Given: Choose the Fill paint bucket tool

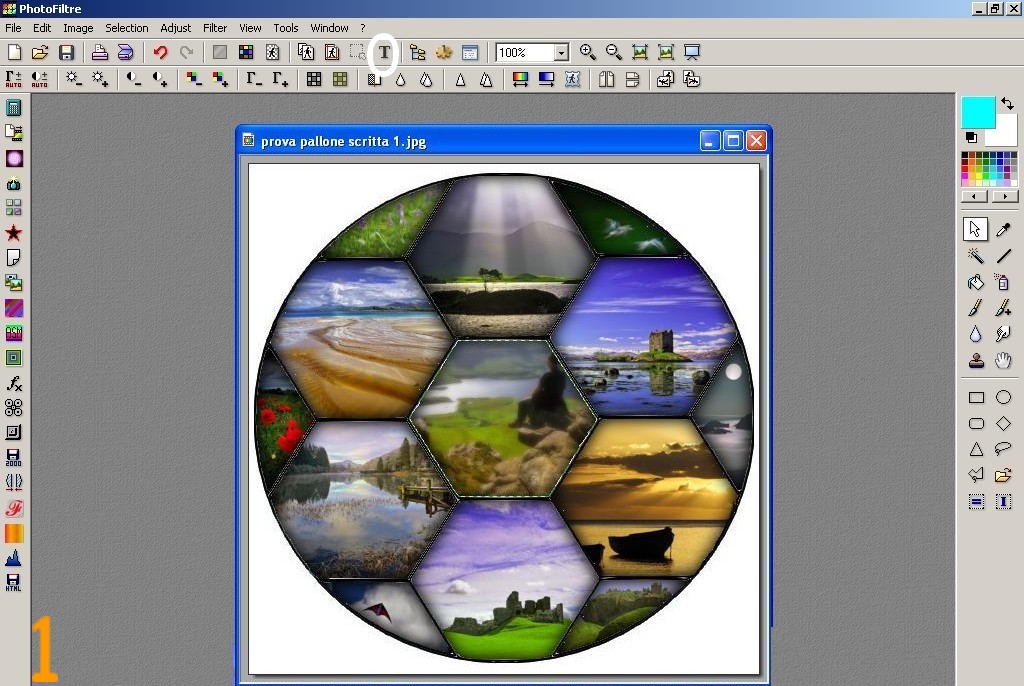Looking at the screenshot, I should click(x=976, y=282).
